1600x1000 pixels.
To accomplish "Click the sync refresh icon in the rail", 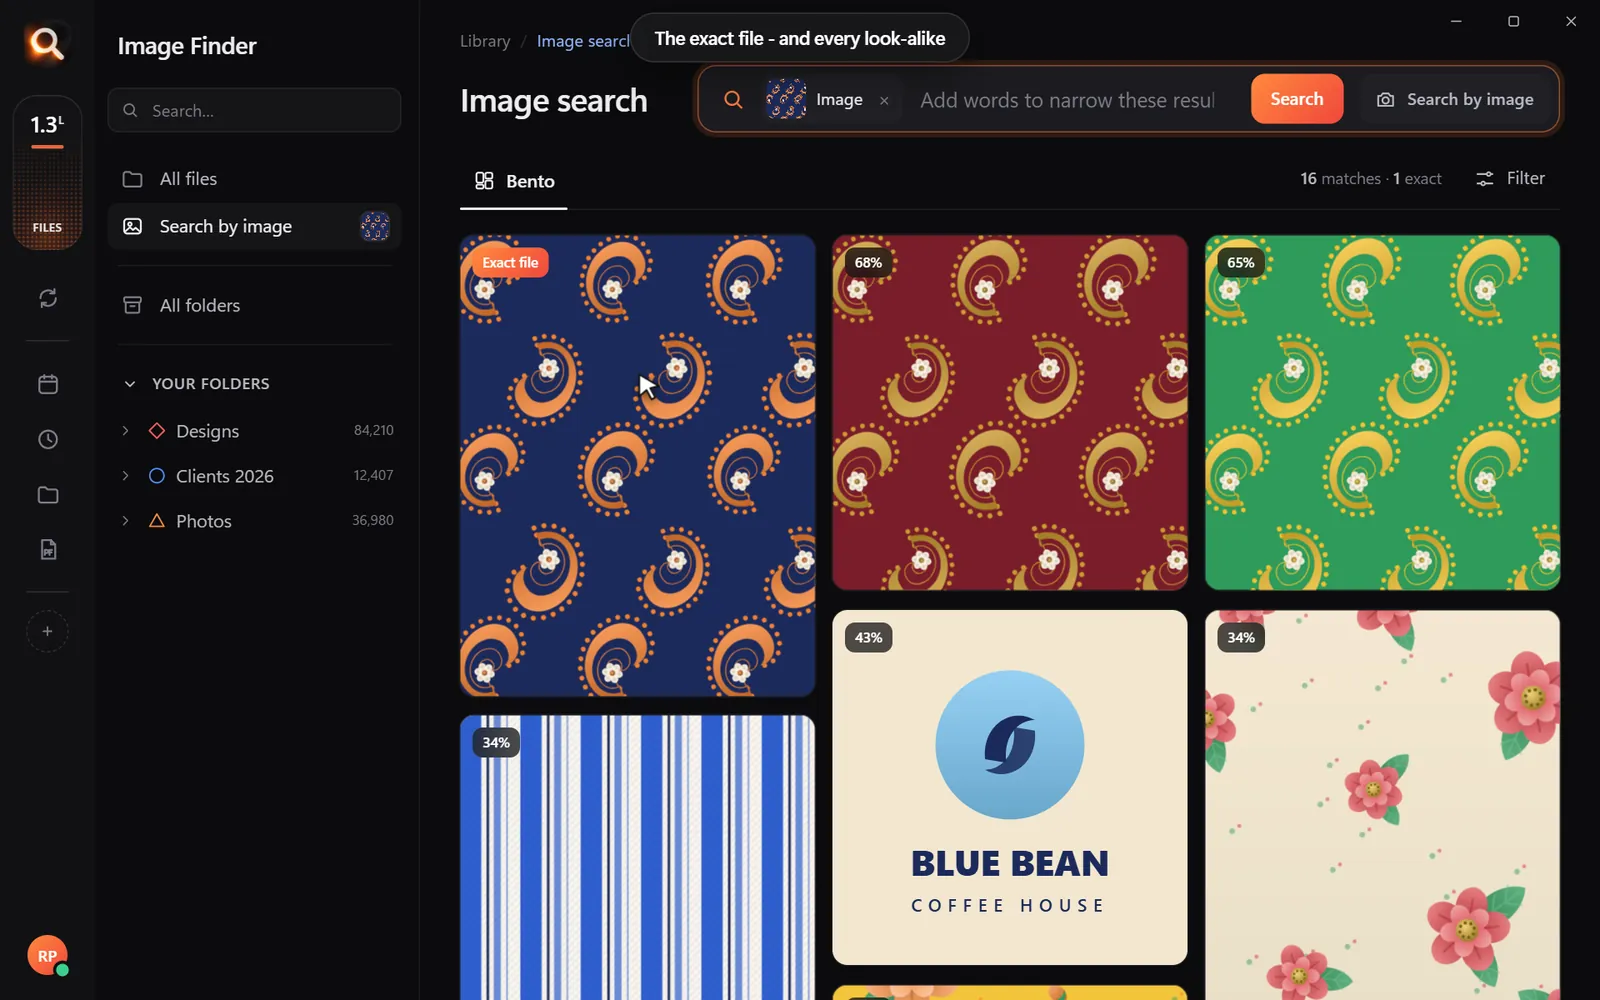I will (48, 298).
